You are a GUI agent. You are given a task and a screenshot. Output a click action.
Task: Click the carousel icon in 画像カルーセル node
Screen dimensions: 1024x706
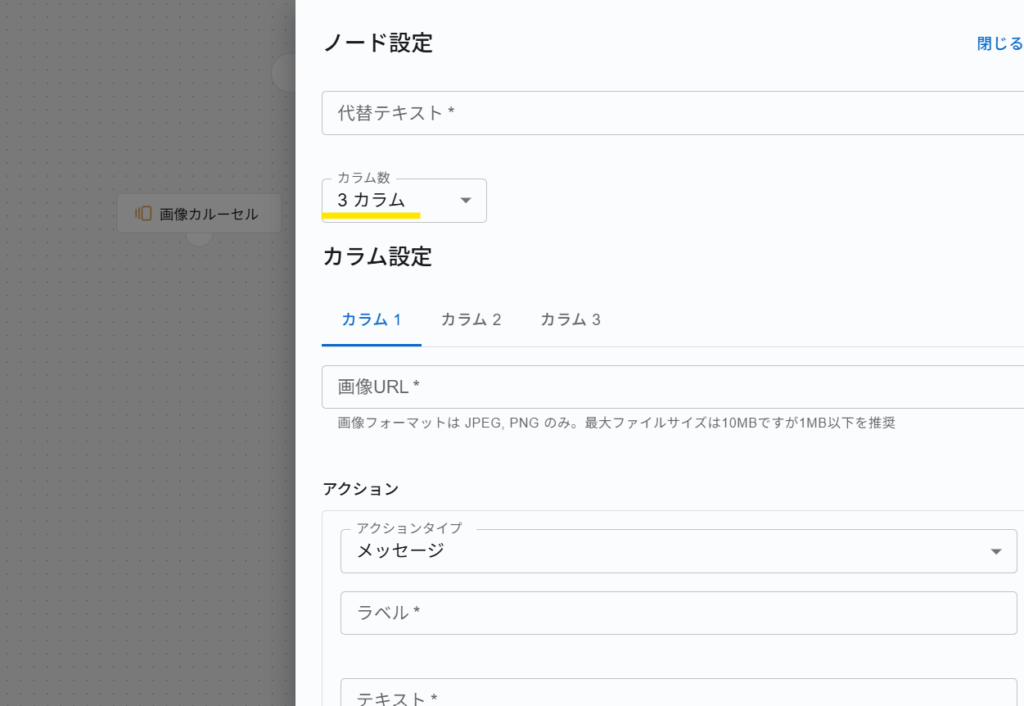(143, 213)
